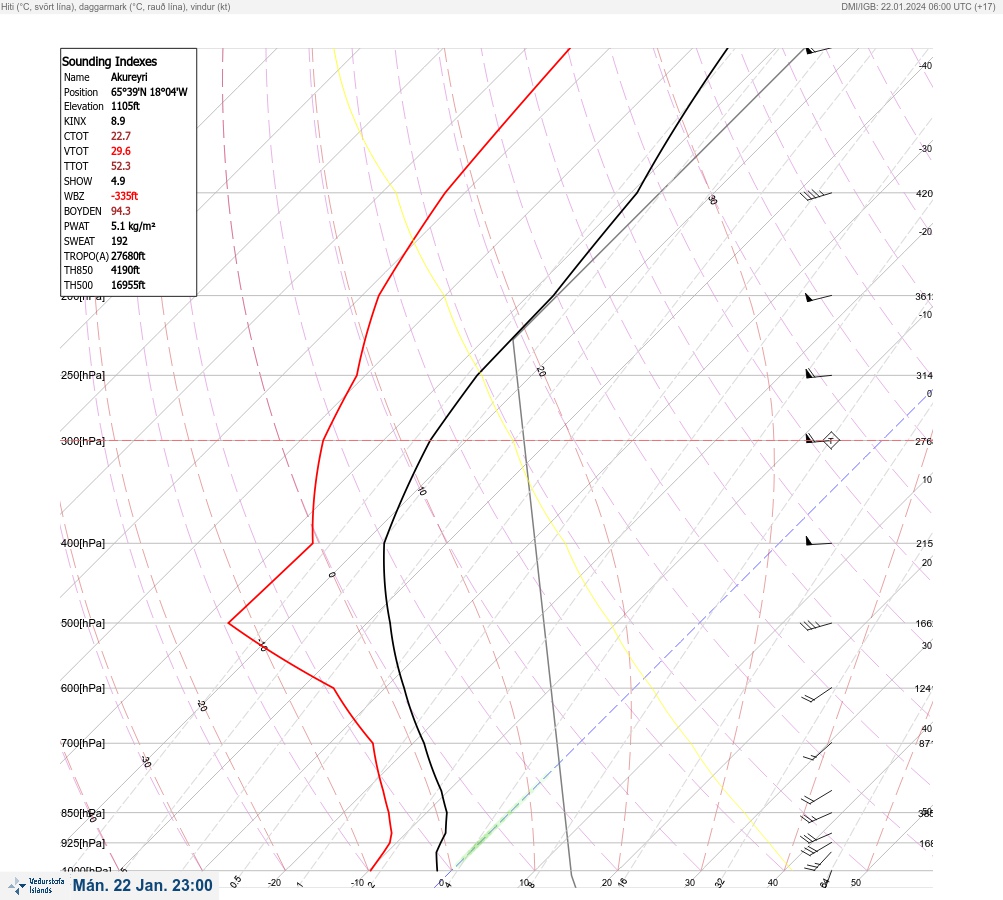Click the tropopause diamond marker at 300 hPa
The width and height of the screenshot is (1003, 900).
(830, 440)
